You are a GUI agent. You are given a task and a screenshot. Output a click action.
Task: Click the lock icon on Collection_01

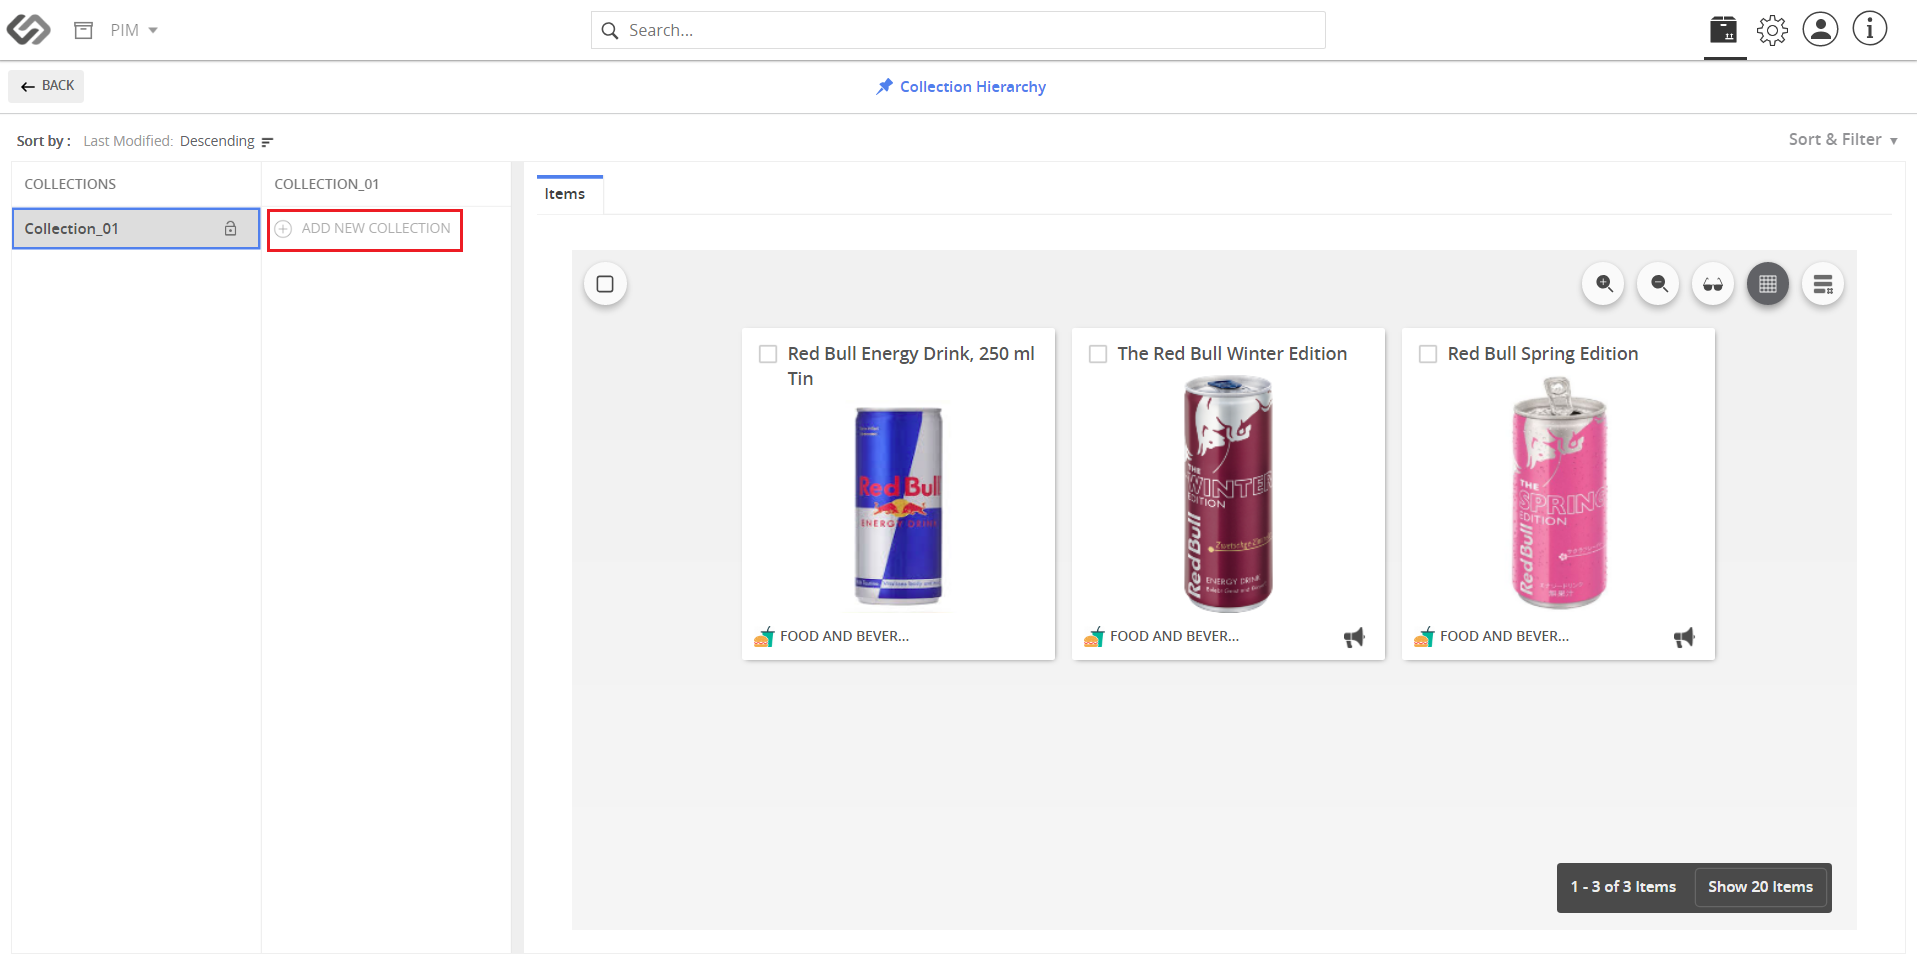(230, 229)
